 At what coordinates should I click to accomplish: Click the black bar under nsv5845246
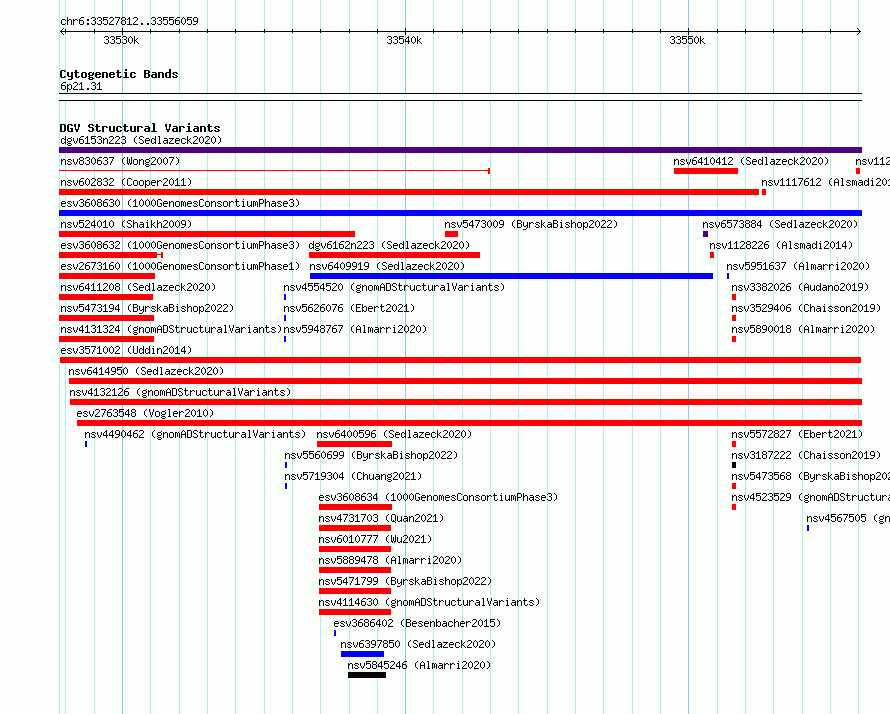click(x=367, y=675)
